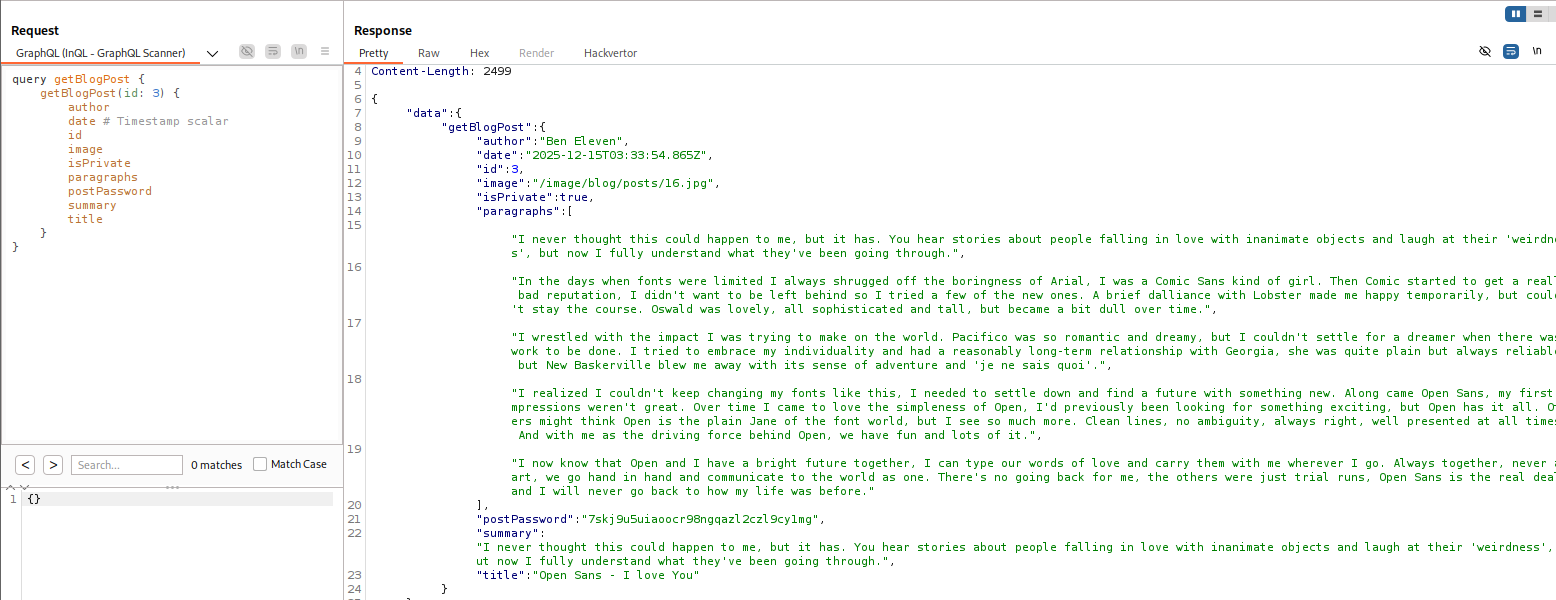Enable the Match Case checkbox
The width and height of the screenshot is (1556, 600).
click(x=260, y=465)
